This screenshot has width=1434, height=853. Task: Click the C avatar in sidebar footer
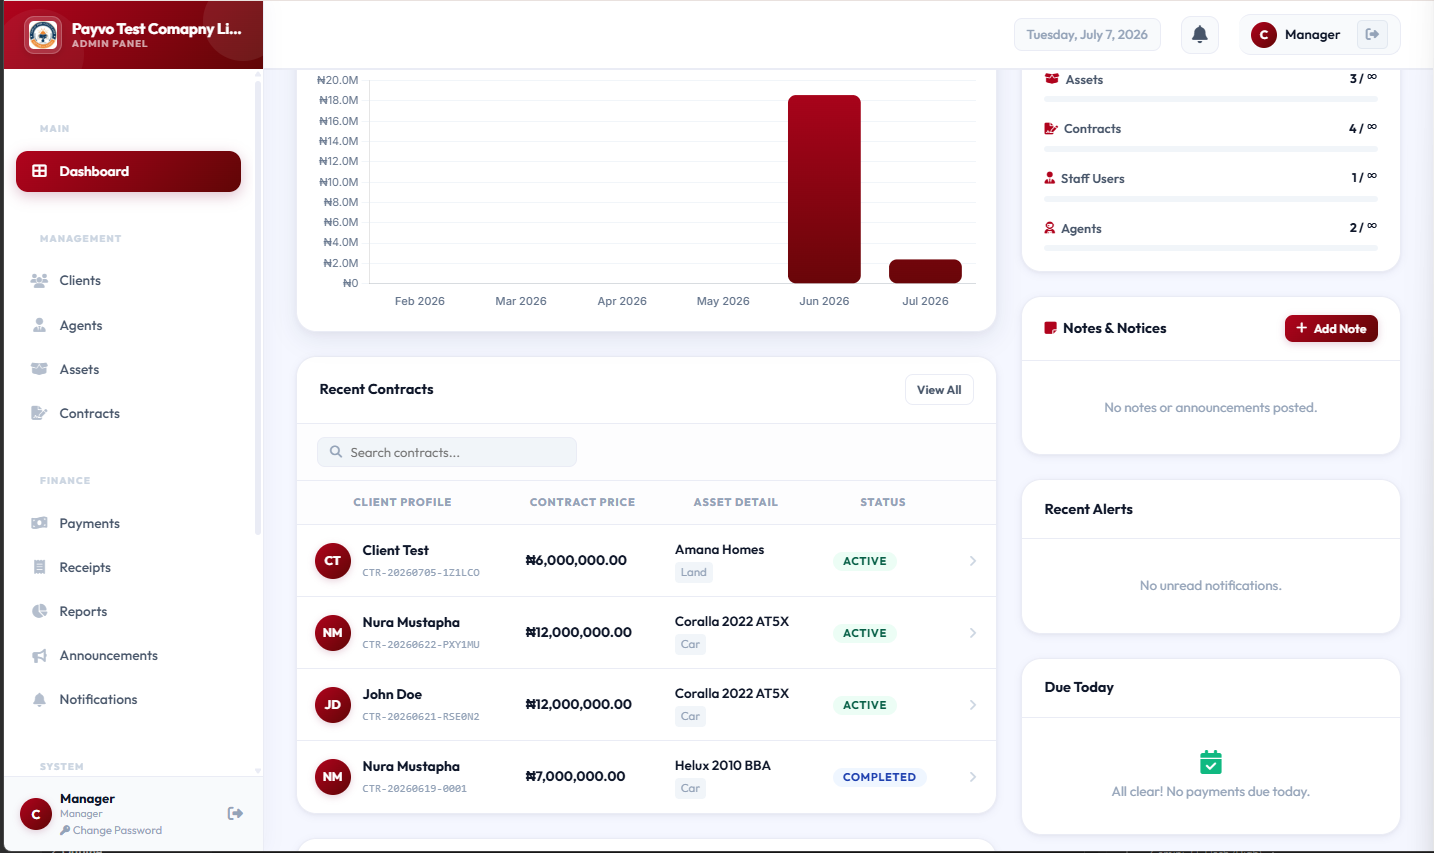coord(36,814)
